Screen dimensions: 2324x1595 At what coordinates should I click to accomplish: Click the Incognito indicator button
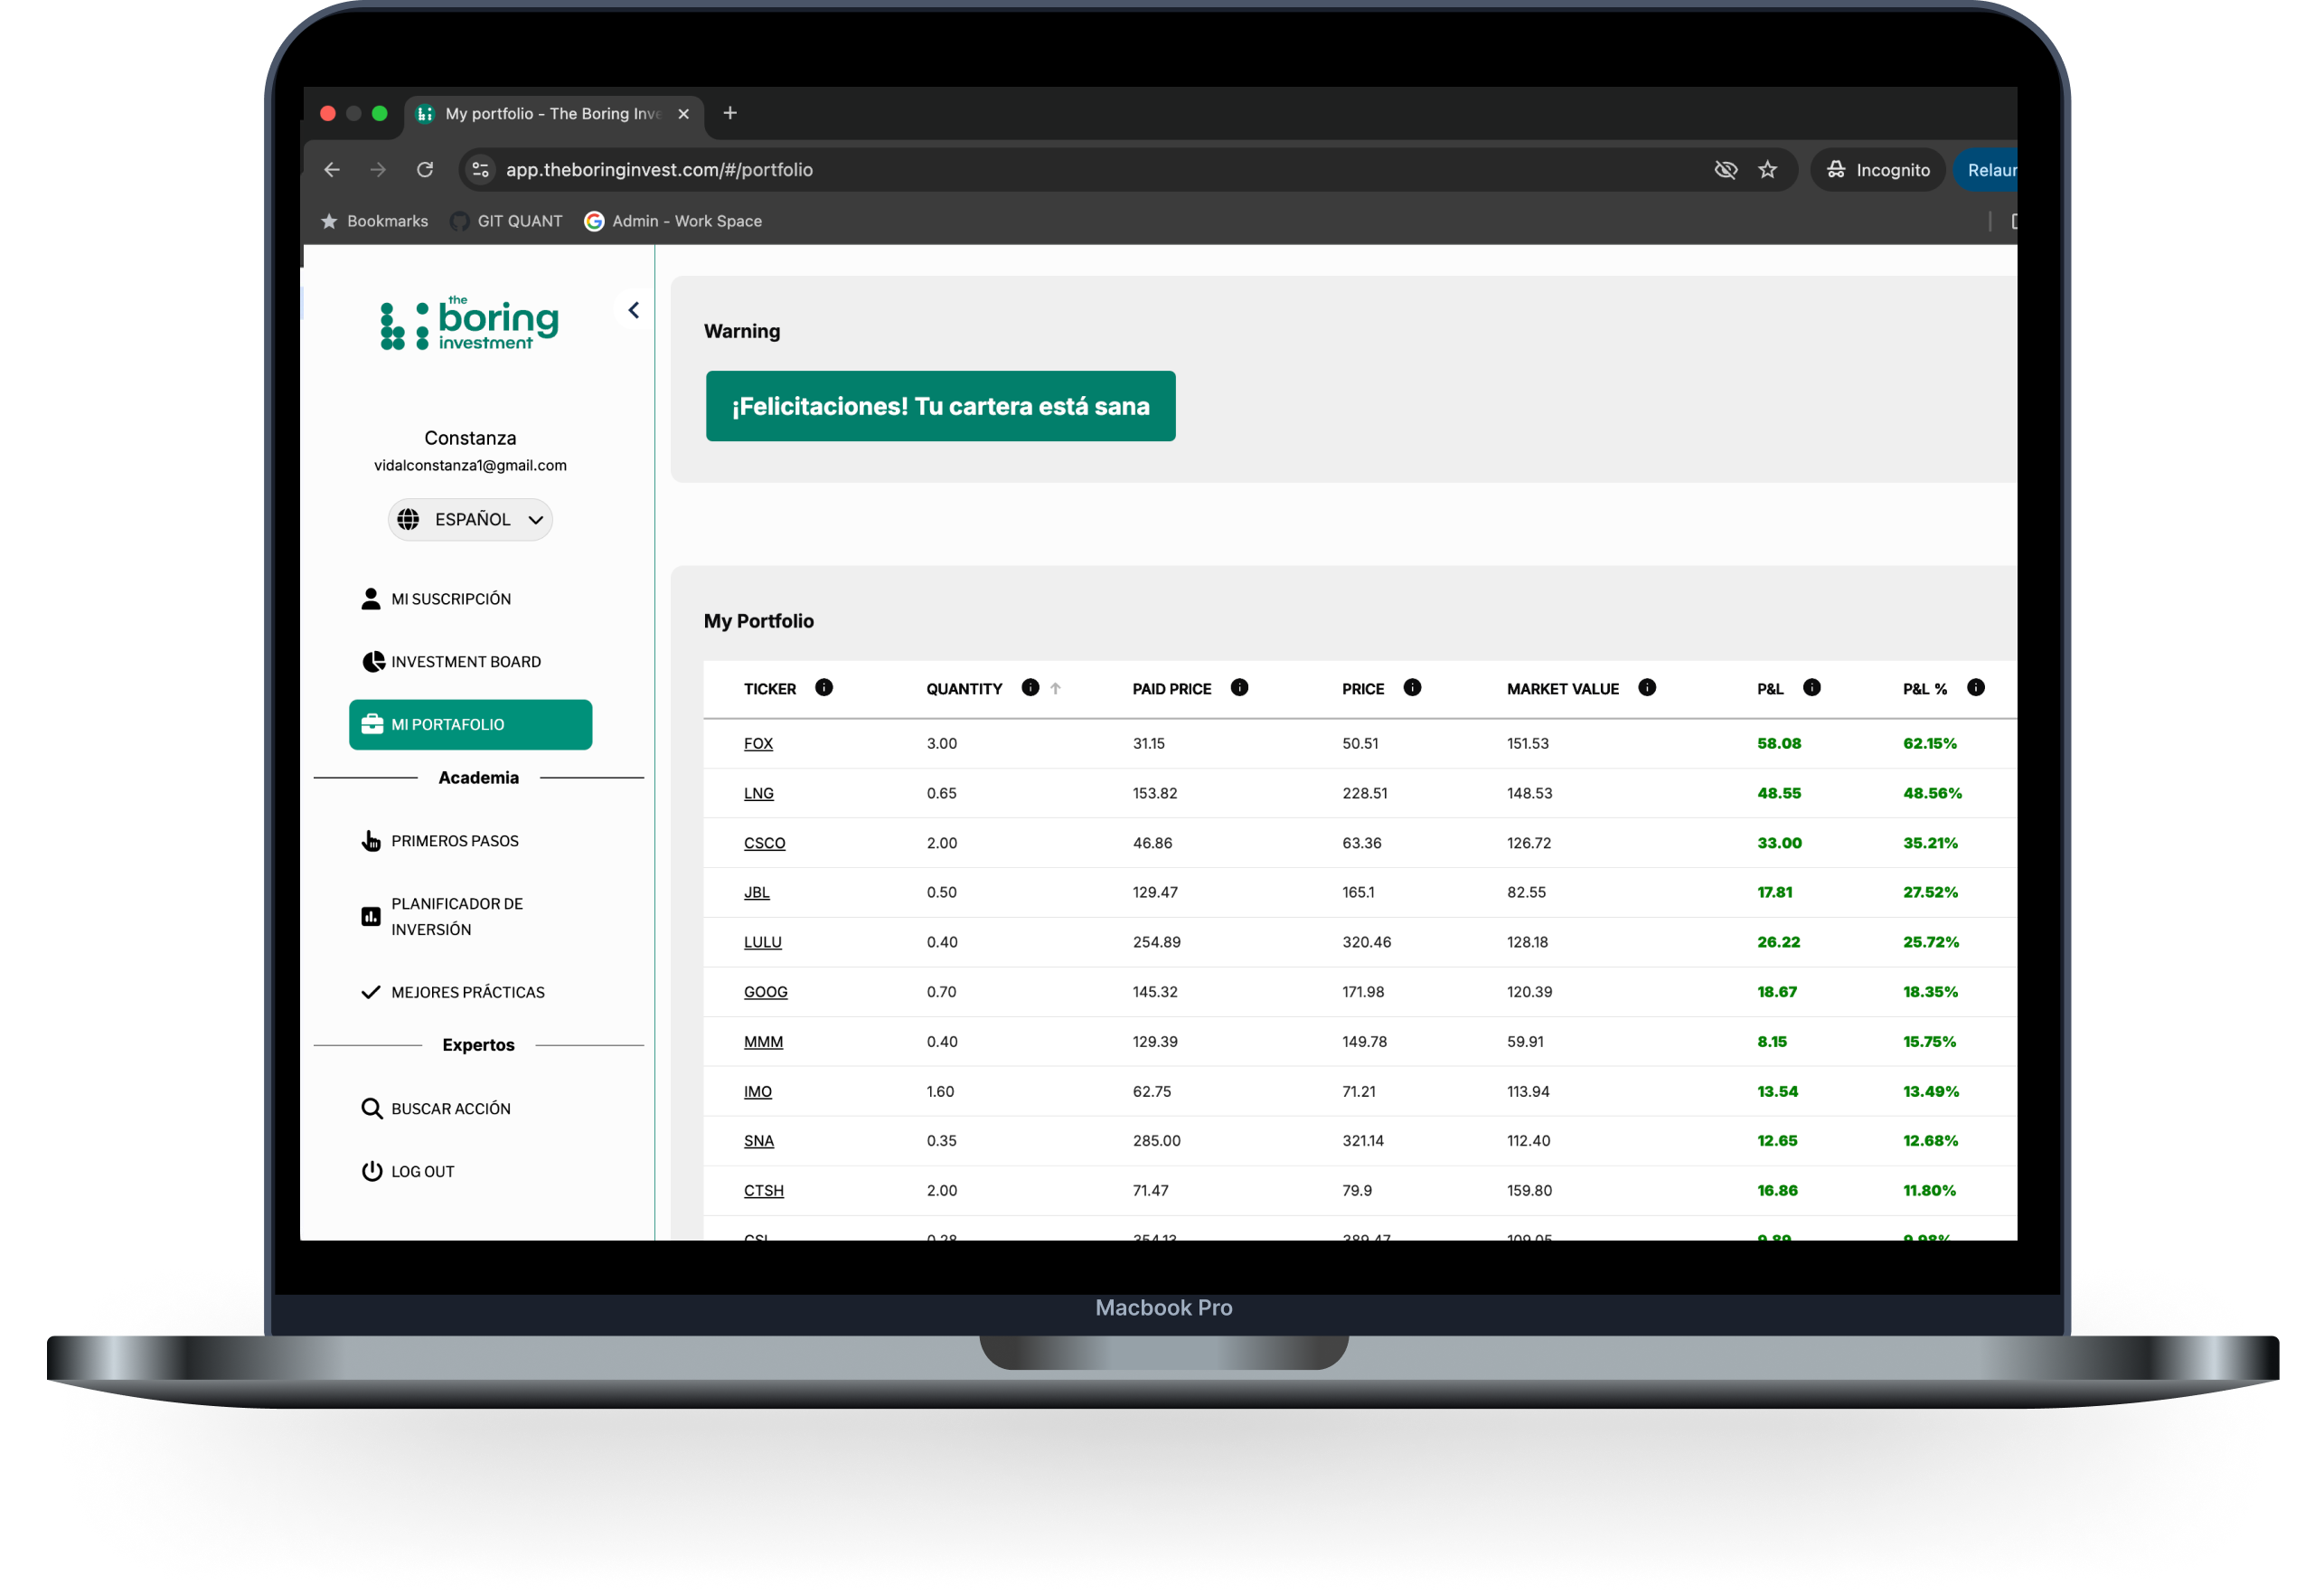click(1877, 170)
